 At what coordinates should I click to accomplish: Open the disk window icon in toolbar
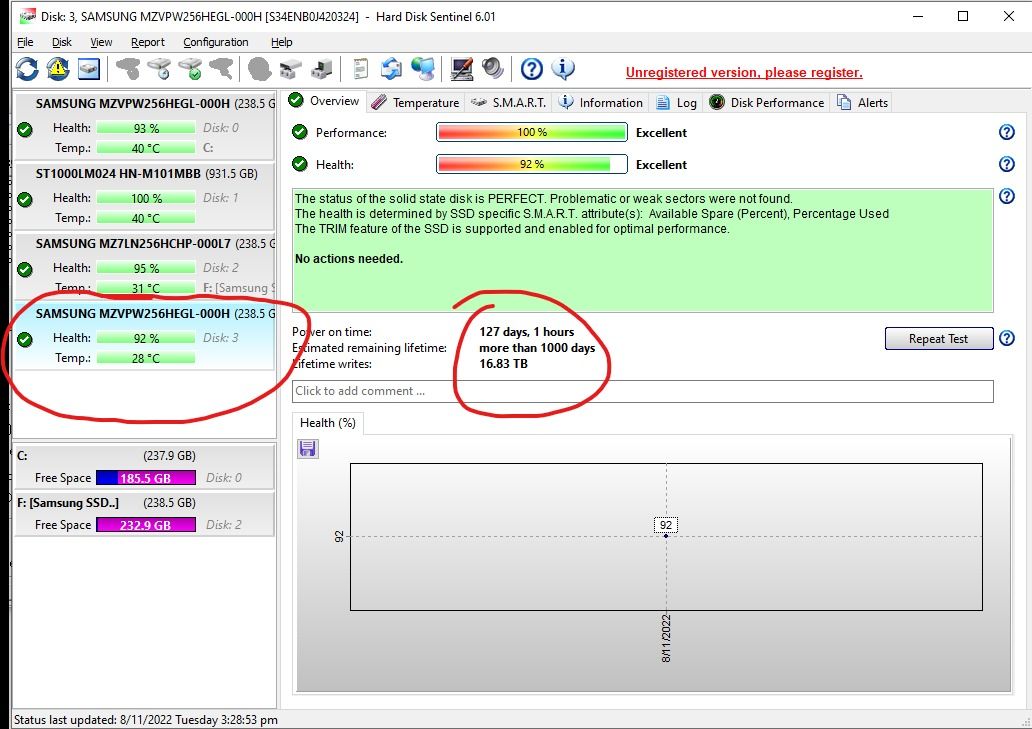tap(89, 68)
